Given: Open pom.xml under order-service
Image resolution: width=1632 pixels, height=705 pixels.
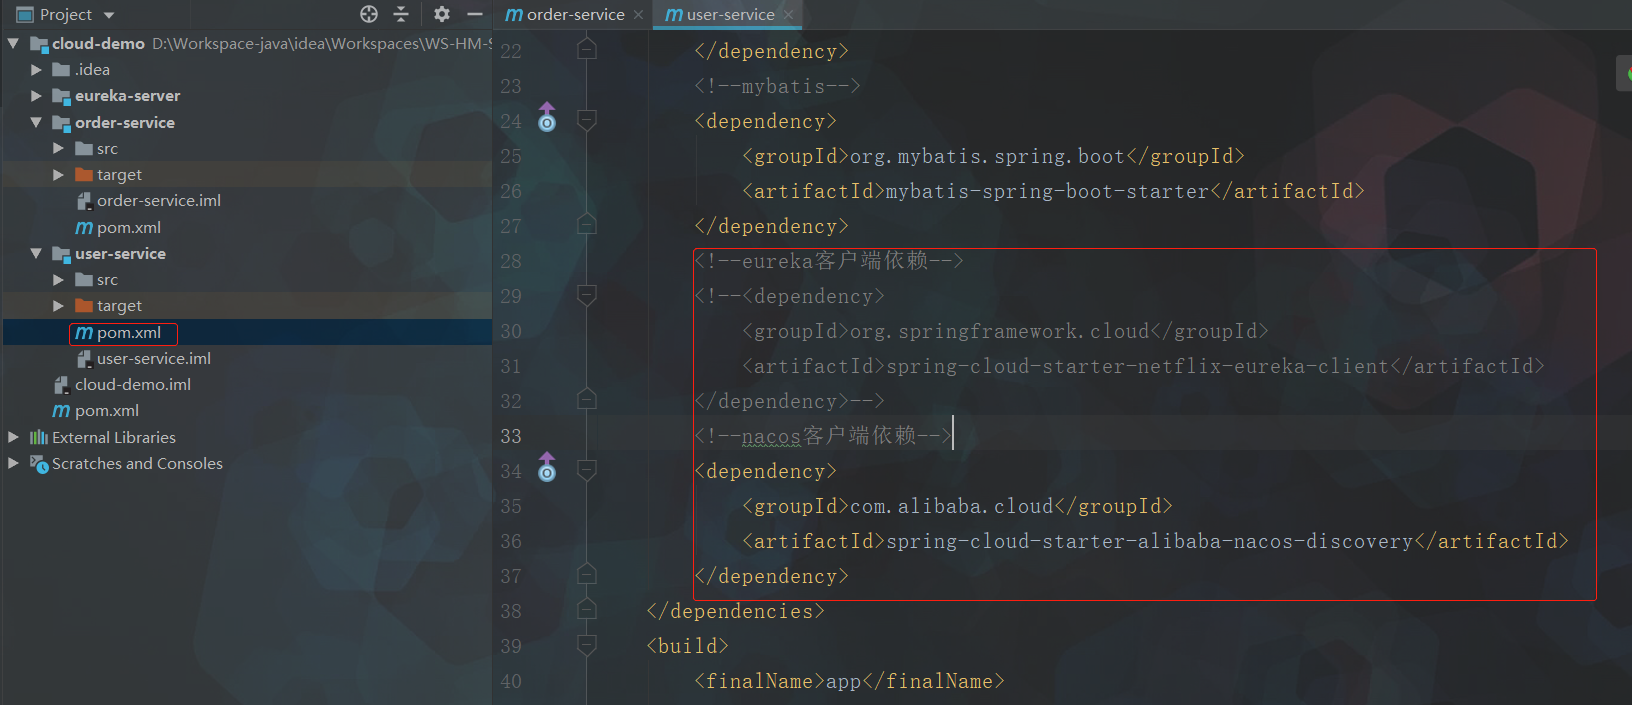Looking at the screenshot, I should 128,228.
